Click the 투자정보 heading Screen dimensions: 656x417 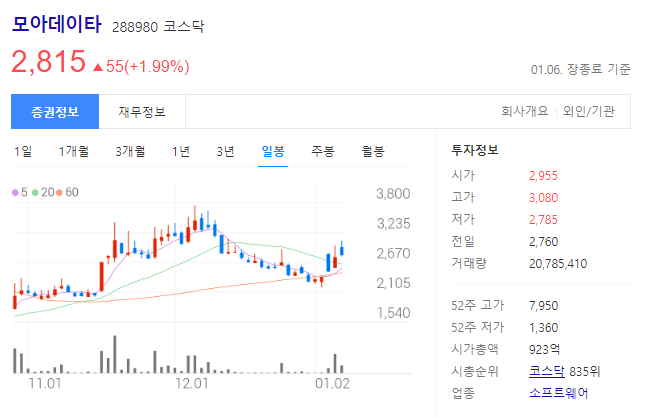475,150
